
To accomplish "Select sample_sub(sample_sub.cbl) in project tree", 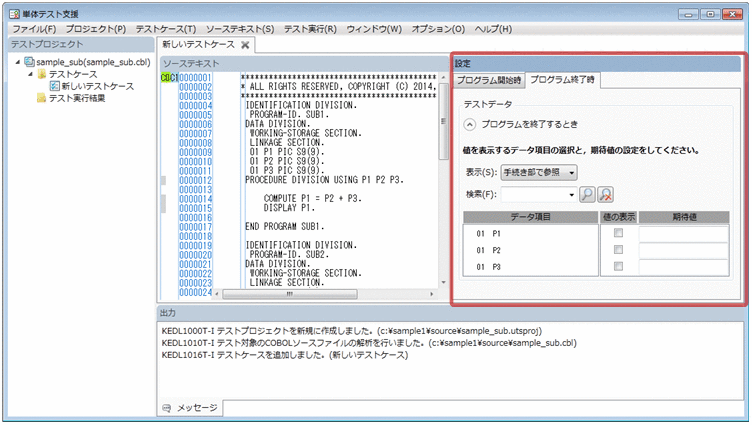I will (93, 62).
